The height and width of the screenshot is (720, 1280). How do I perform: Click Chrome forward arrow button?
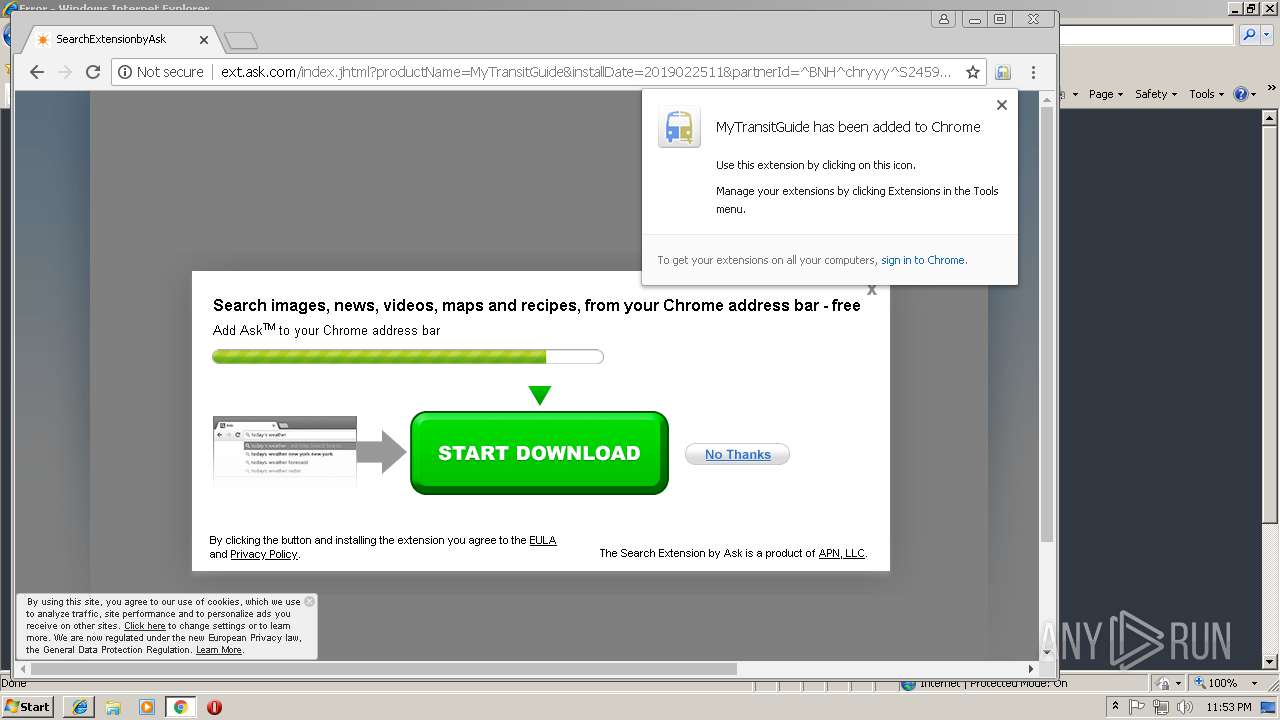pos(65,72)
